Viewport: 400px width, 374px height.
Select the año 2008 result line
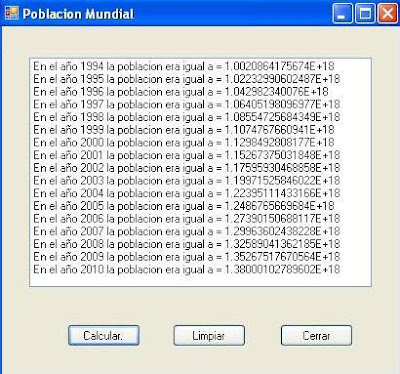point(187,244)
